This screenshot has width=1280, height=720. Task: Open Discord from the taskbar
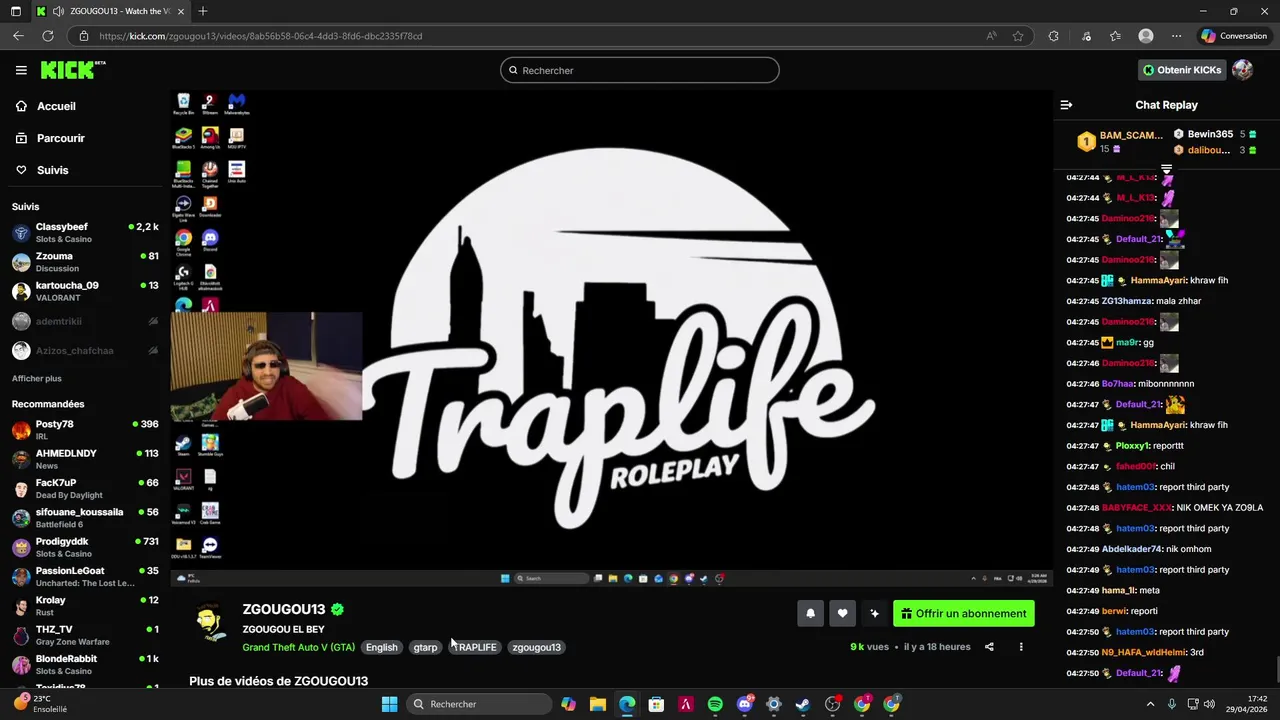744,704
